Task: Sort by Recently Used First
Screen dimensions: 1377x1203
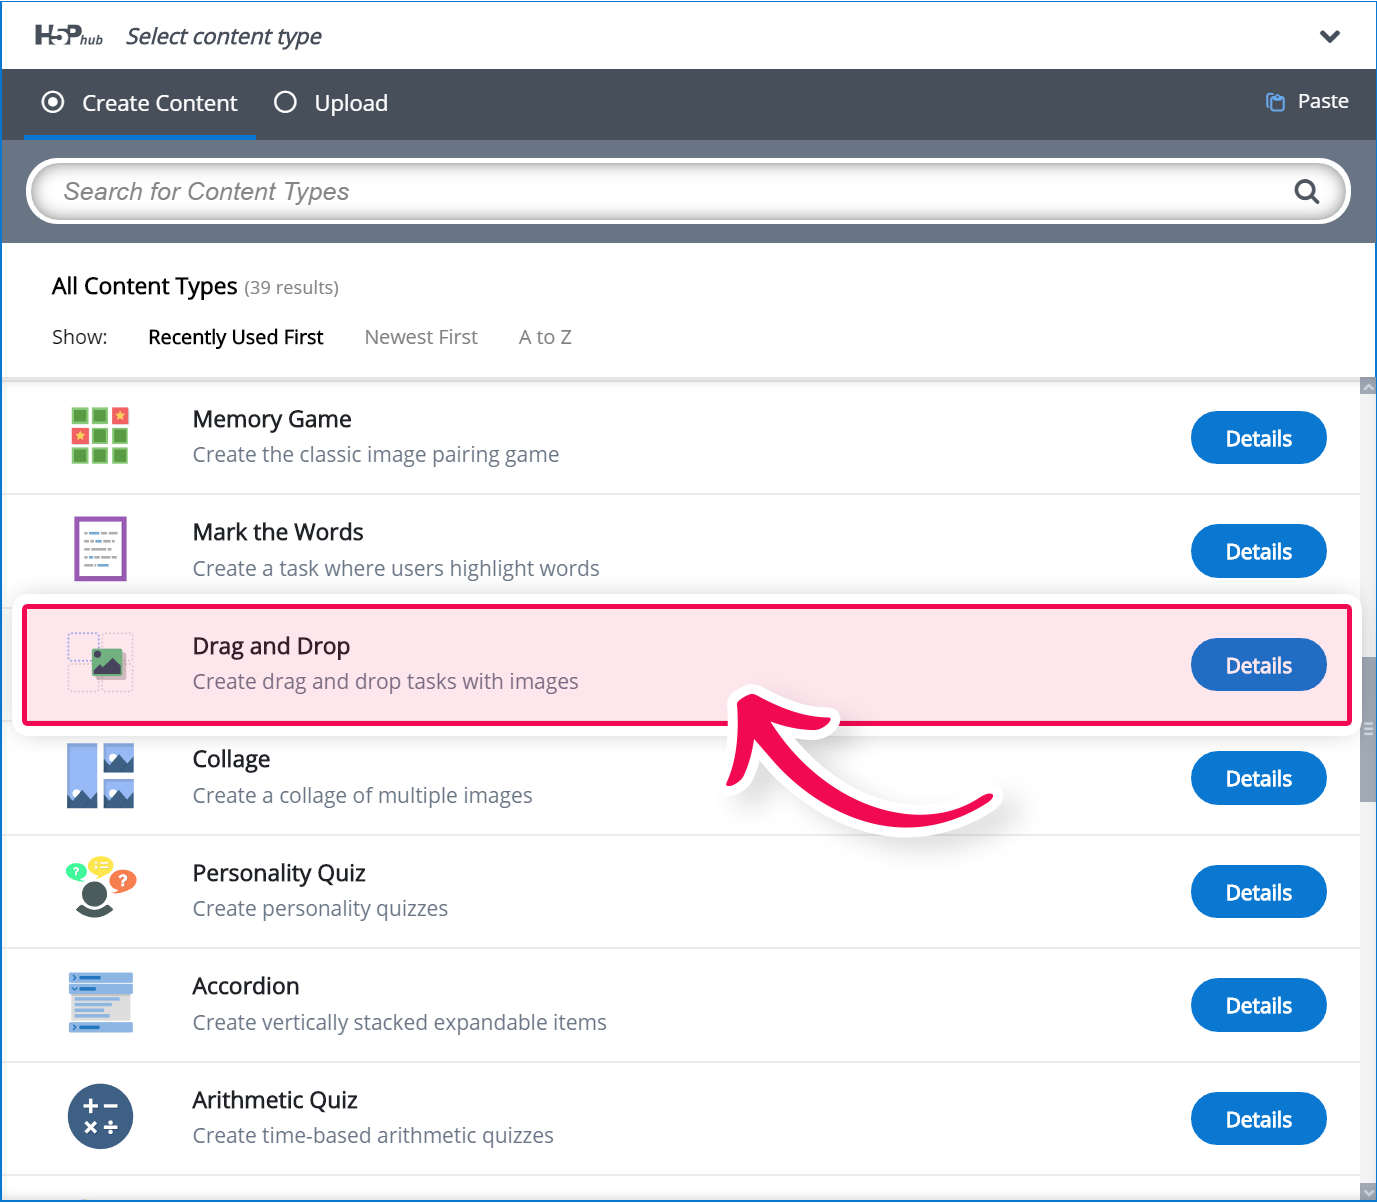Action: point(236,337)
